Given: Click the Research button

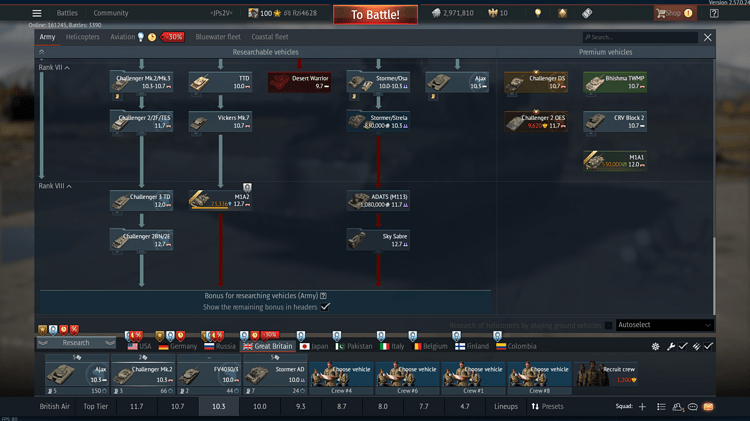Looking at the screenshot, I should point(76,343).
